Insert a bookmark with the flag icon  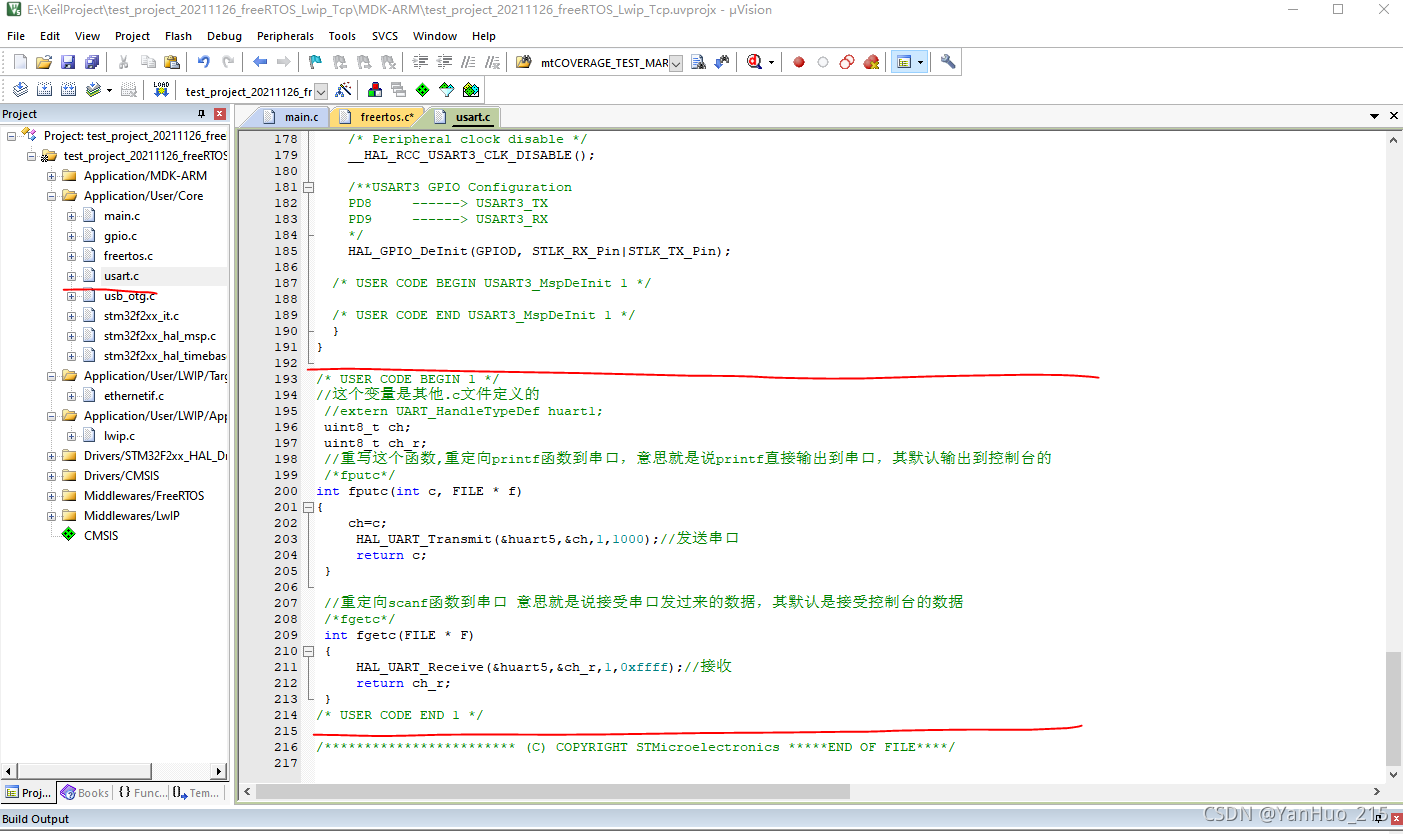316,62
